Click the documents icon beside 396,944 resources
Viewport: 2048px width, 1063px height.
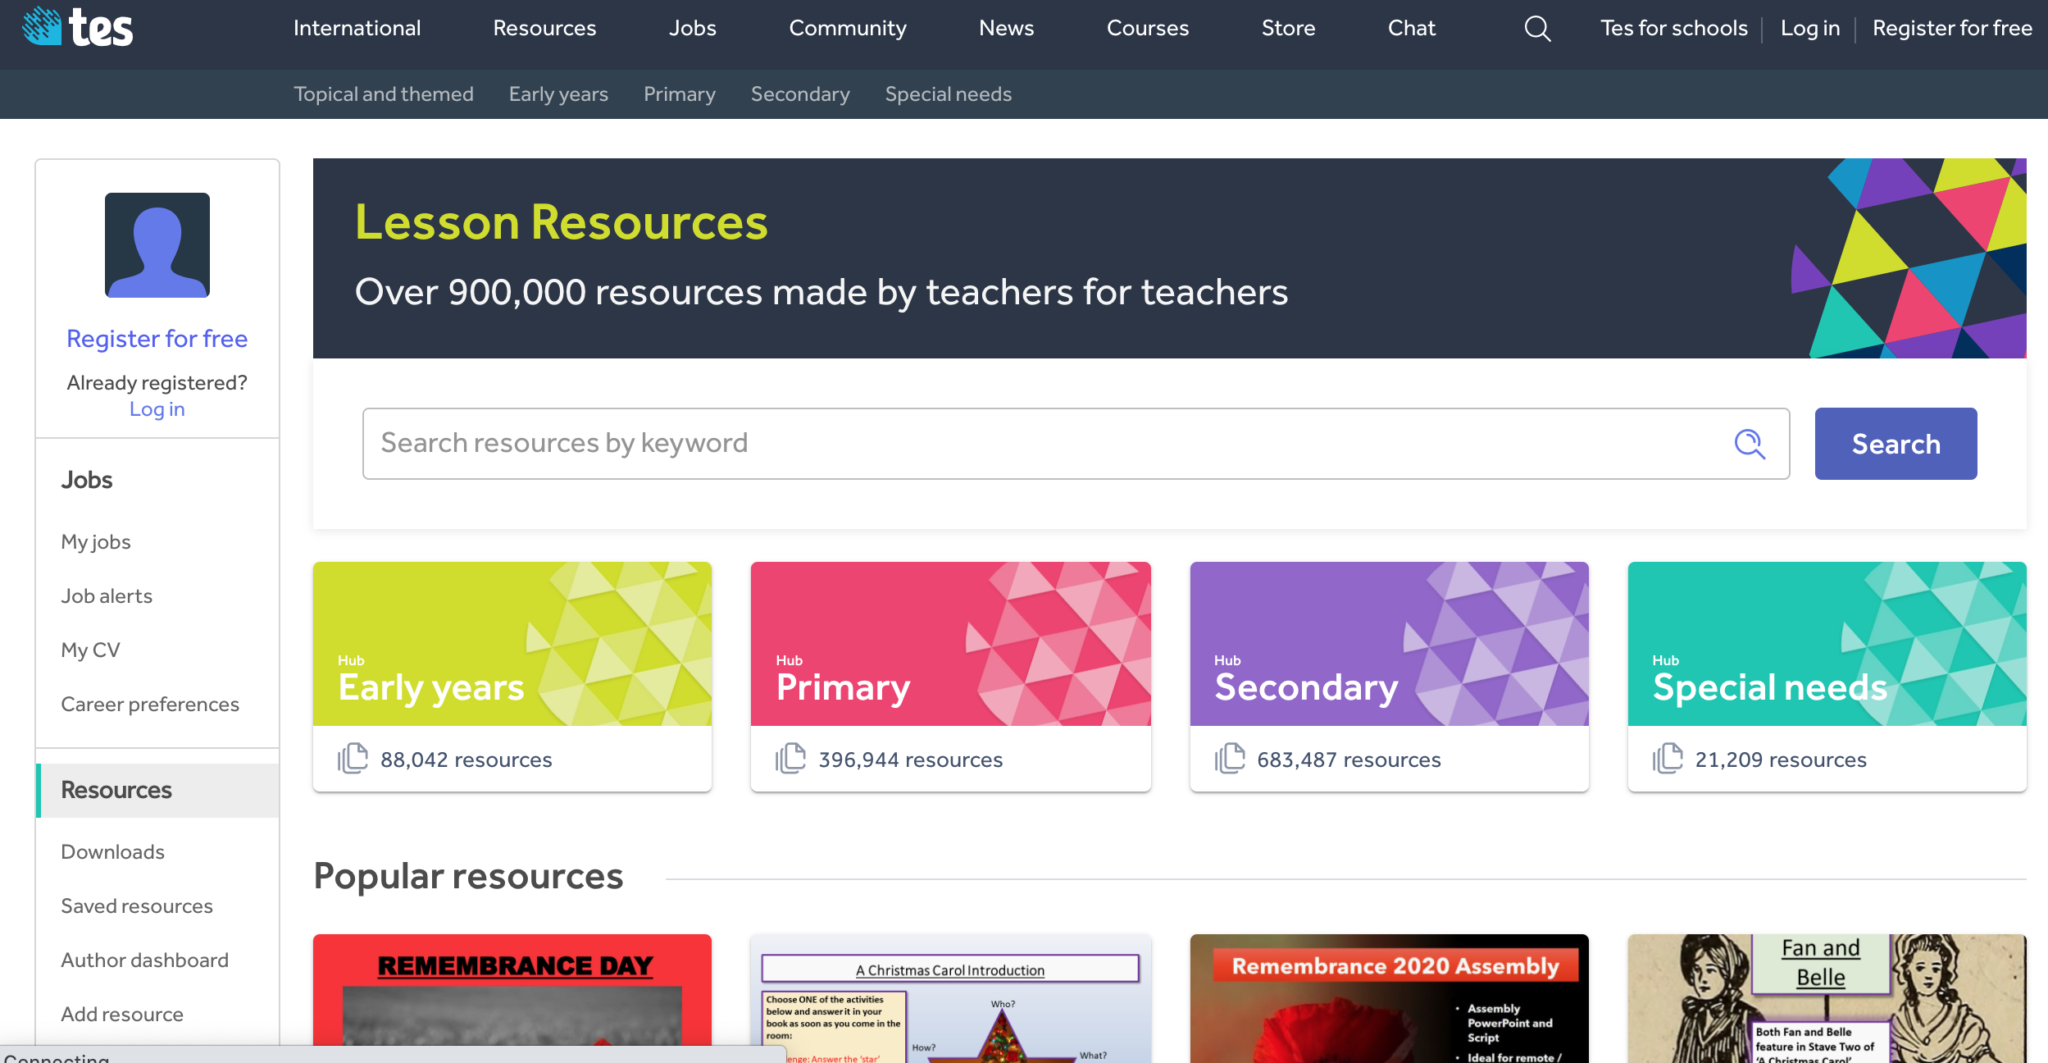pos(791,759)
